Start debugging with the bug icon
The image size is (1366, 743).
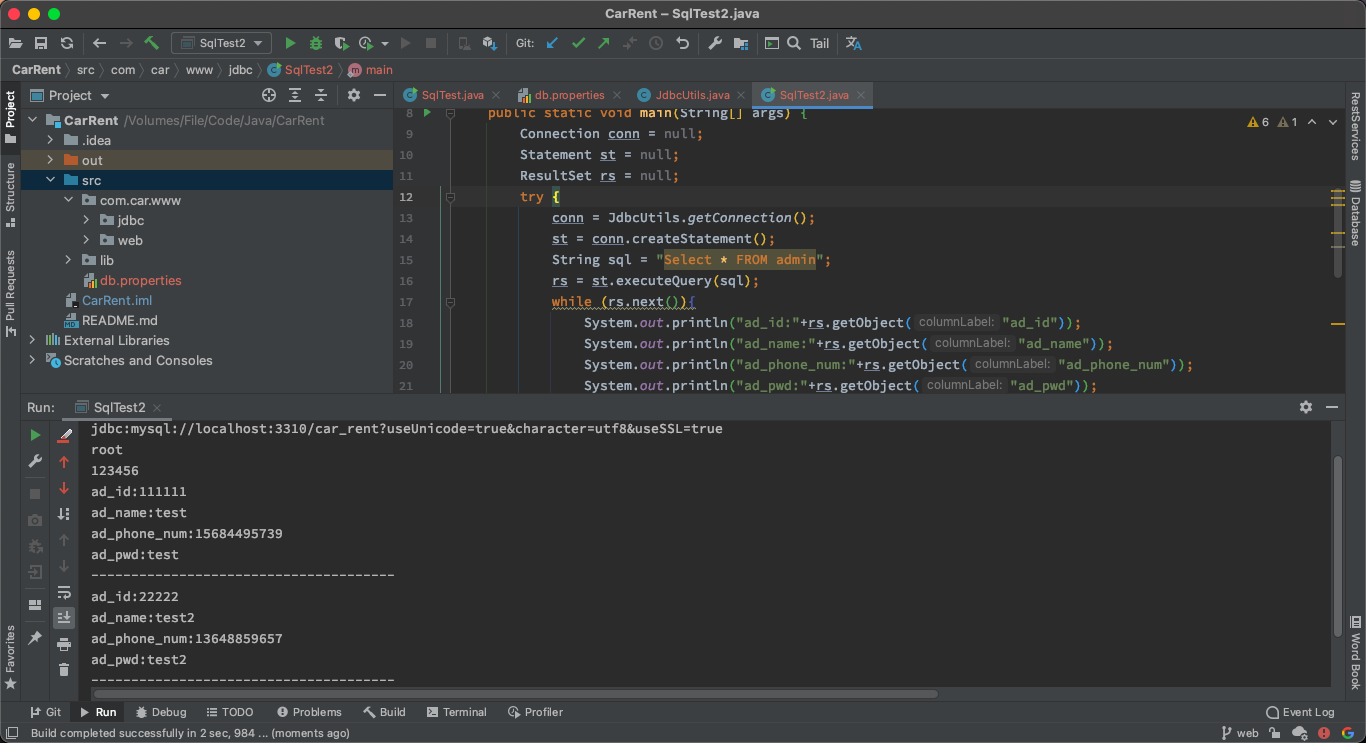(316, 43)
